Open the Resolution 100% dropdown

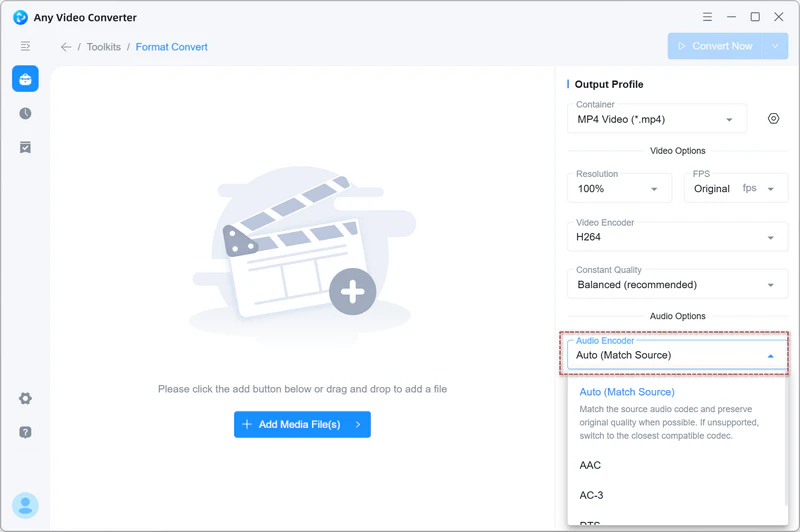(x=619, y=189)
